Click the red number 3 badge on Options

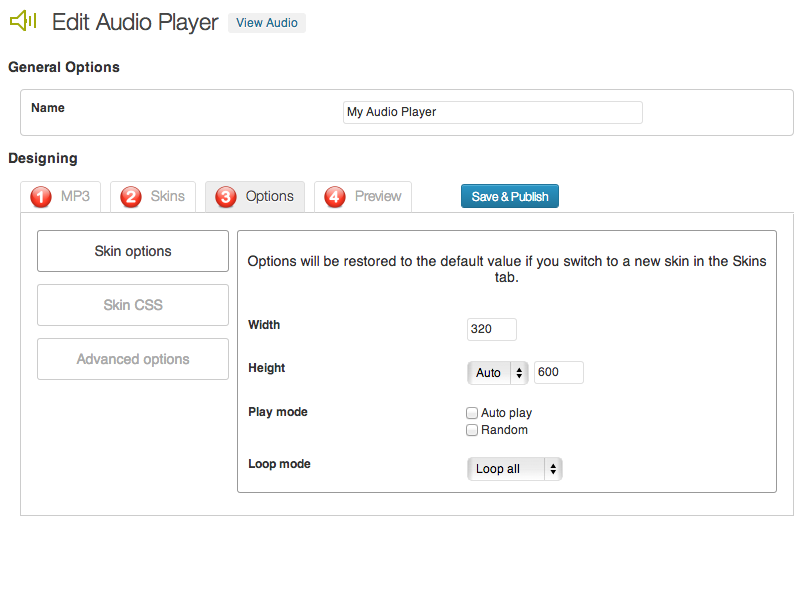click(226, 197)
